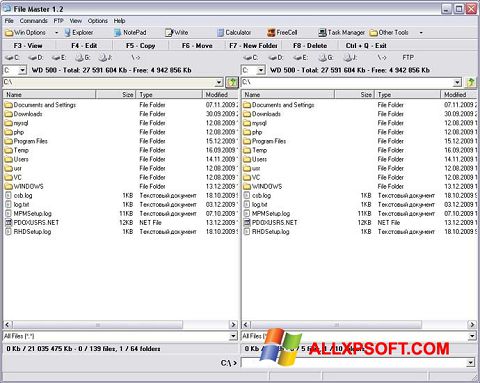Launch NotePad from the toolbar

coord(130,33)
